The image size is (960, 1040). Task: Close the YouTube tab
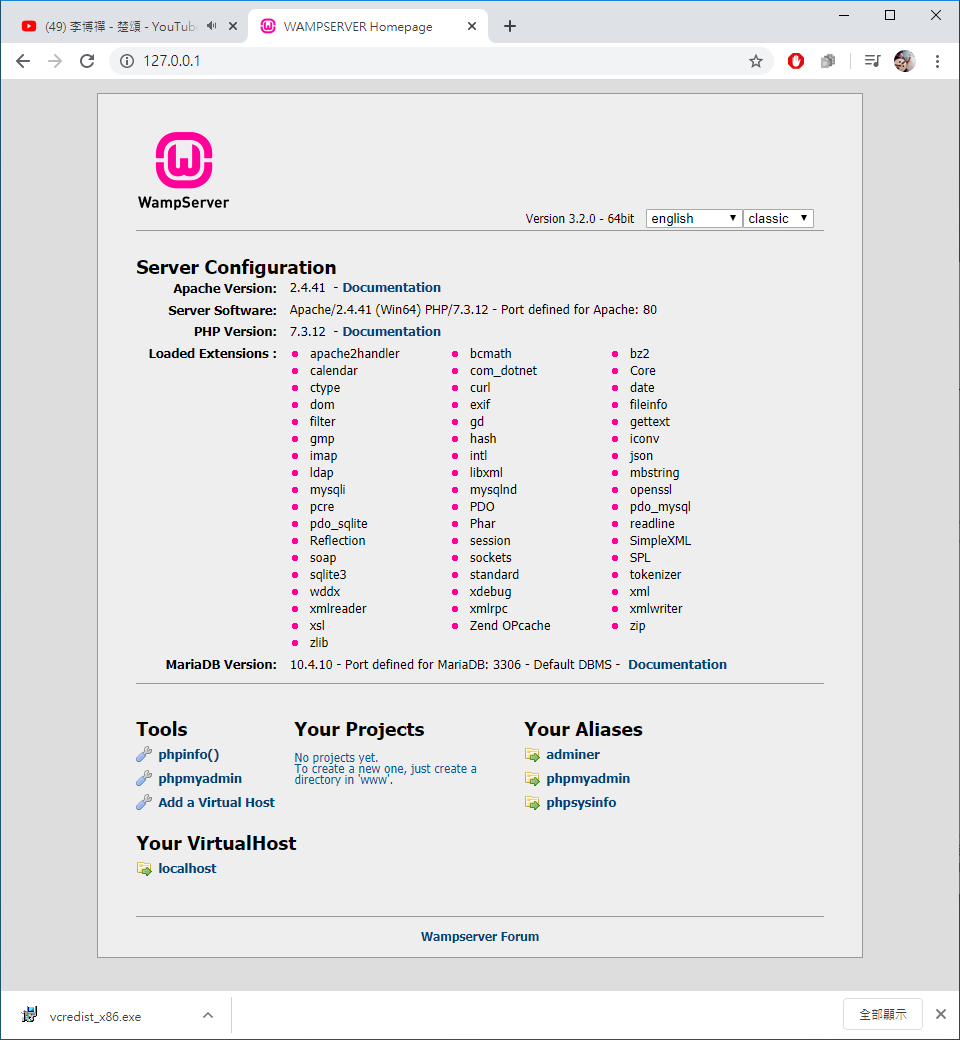[x=233, y=26]
